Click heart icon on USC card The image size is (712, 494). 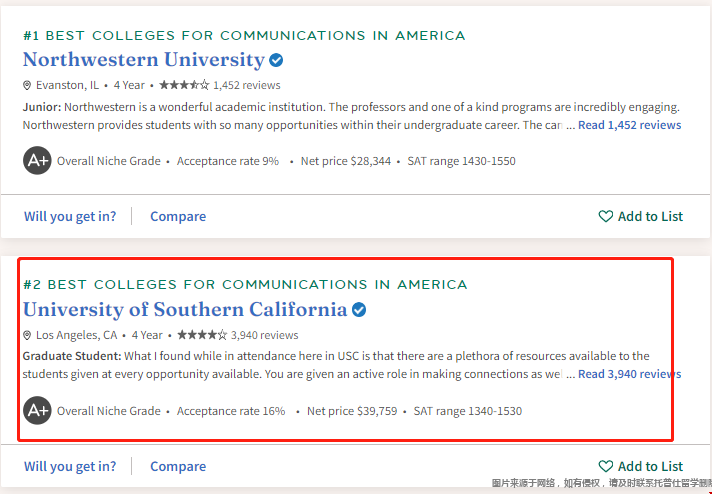(605, 466)
